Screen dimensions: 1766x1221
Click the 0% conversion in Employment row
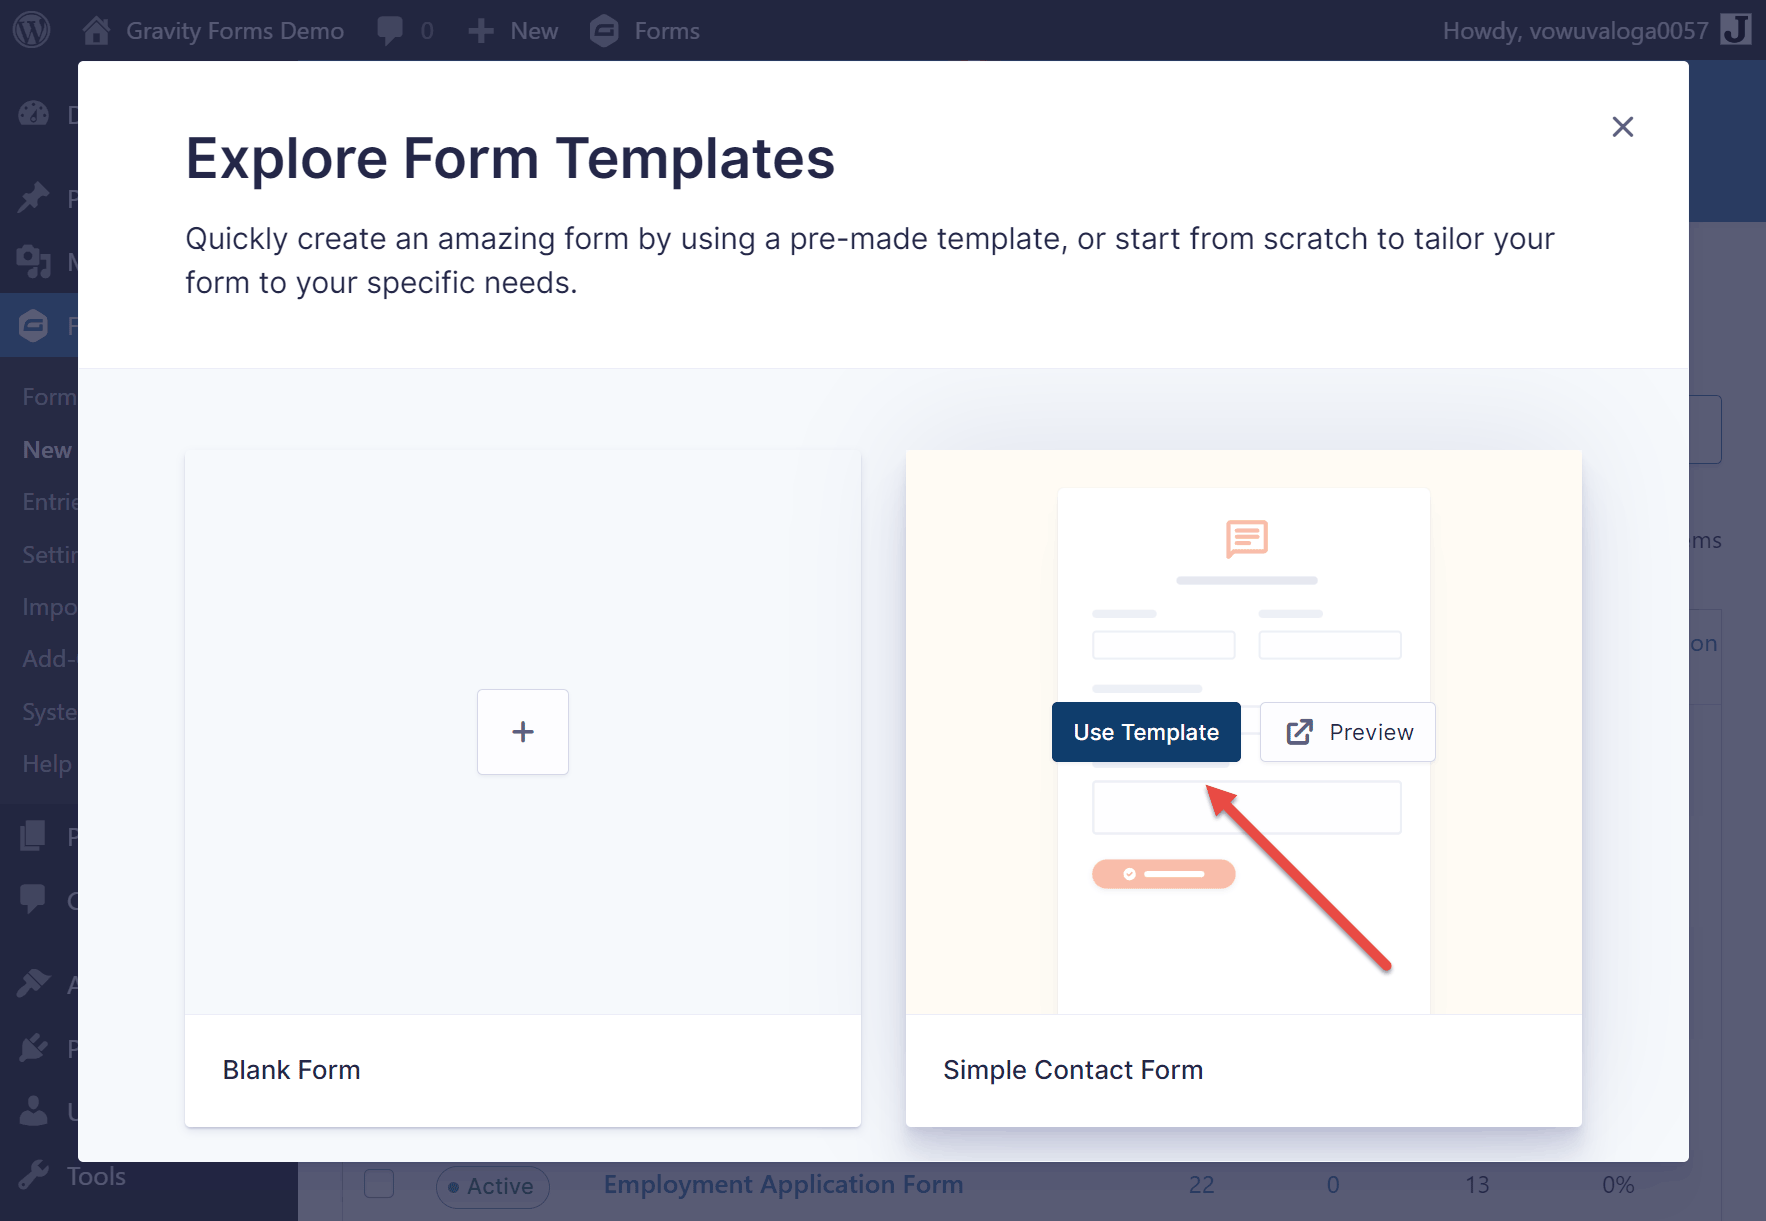pos(1617,1185)
